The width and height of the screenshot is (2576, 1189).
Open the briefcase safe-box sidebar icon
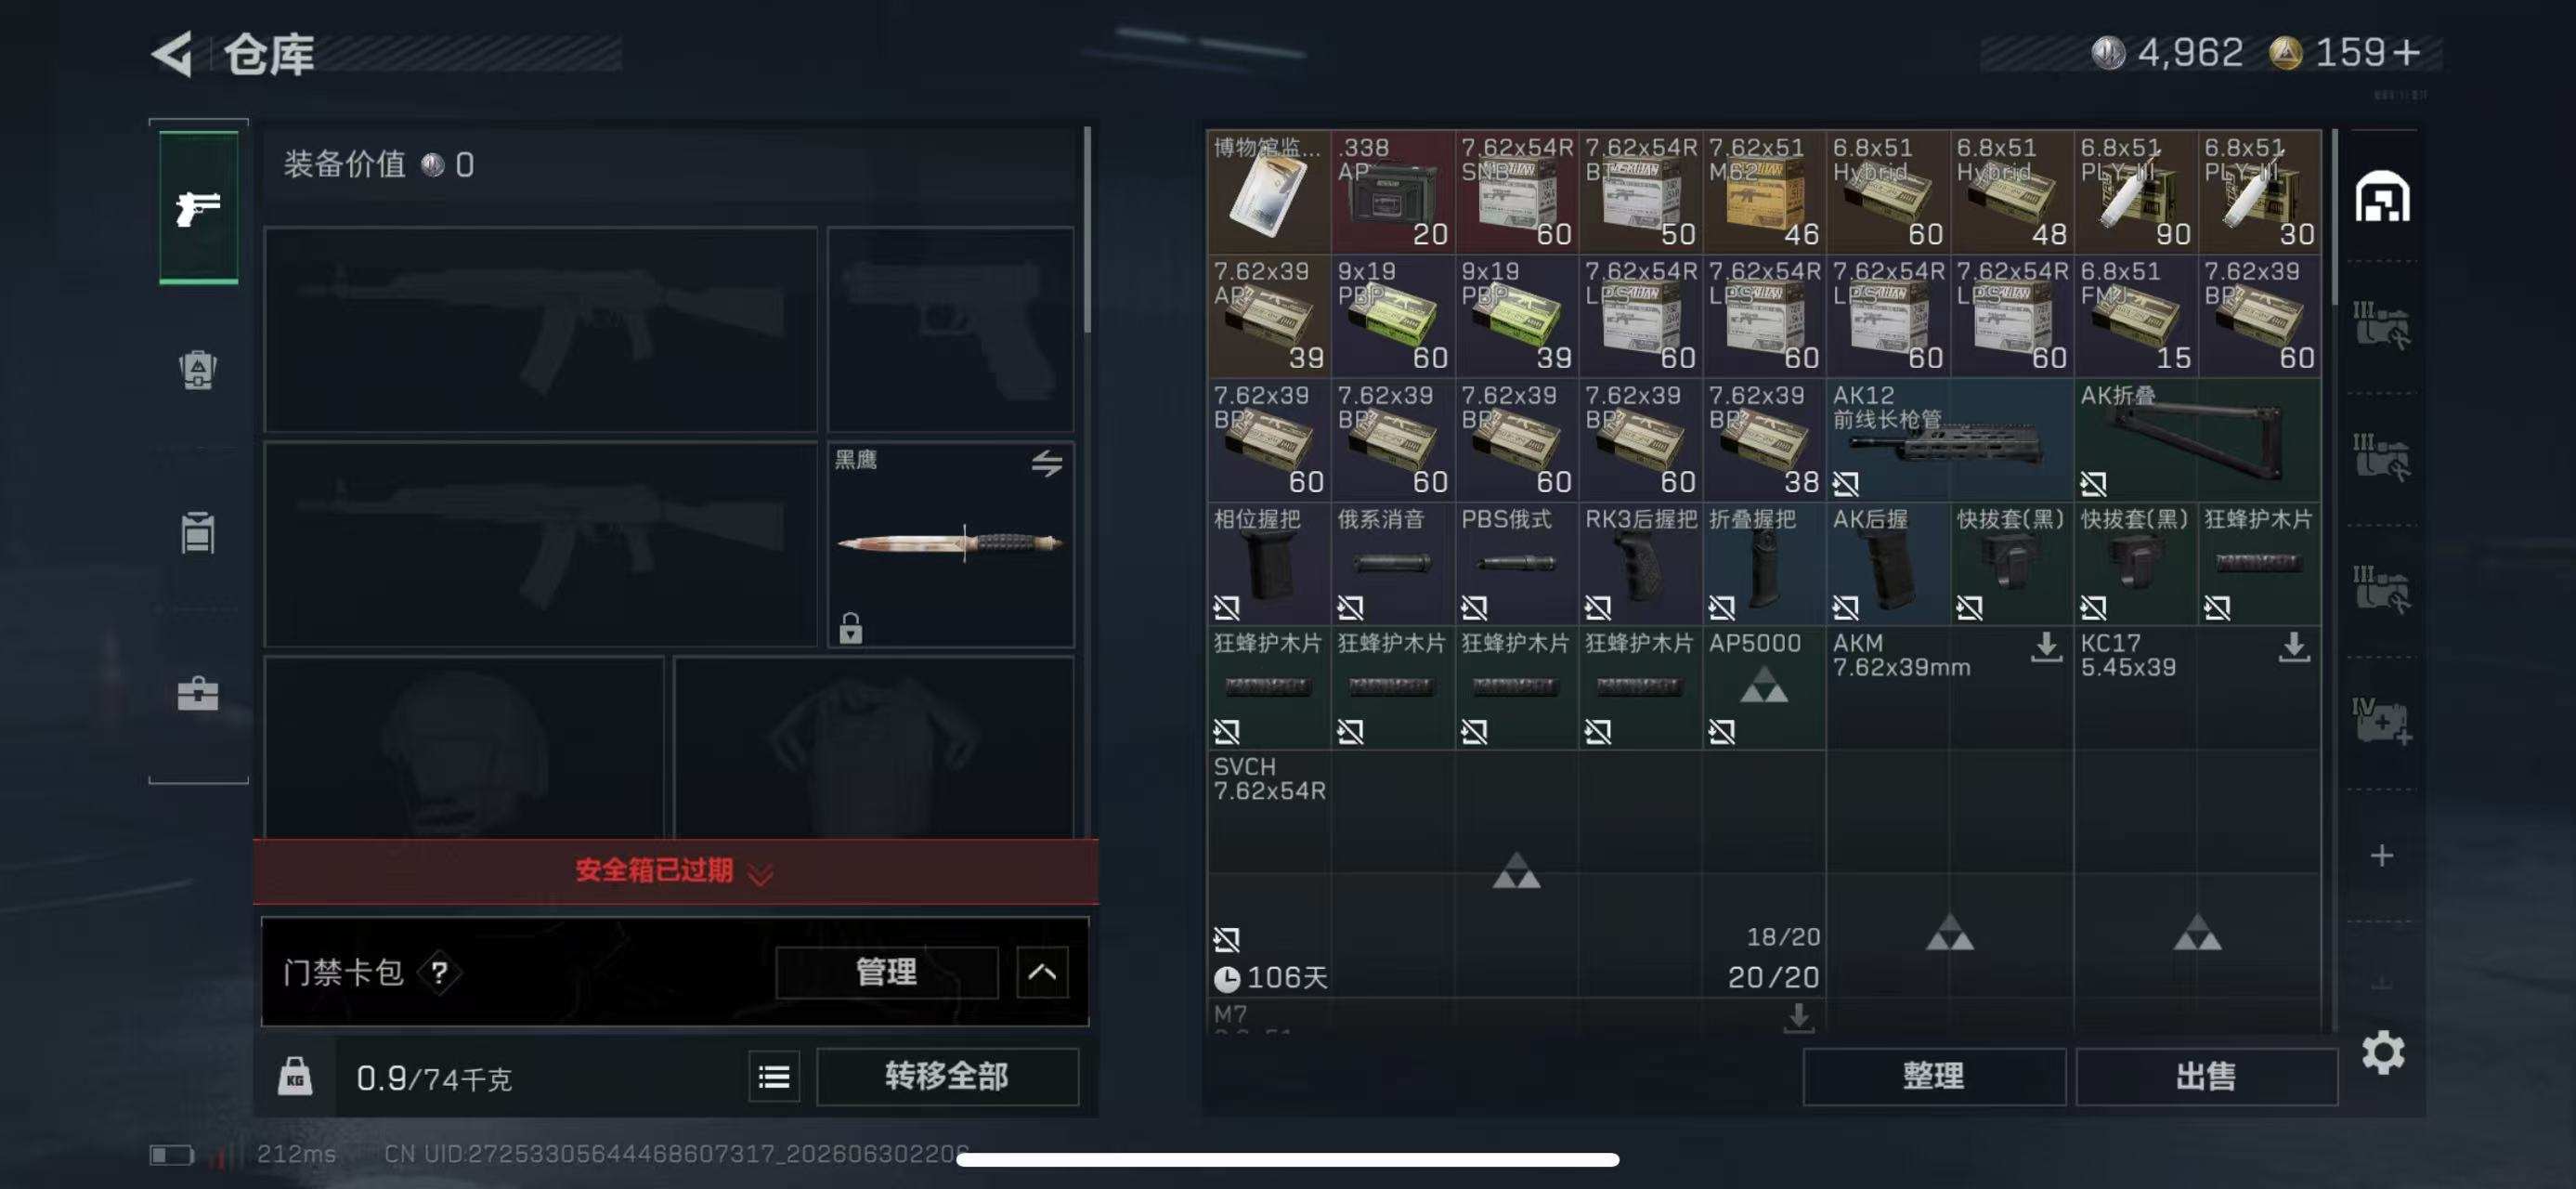click(x=198, y=693)
